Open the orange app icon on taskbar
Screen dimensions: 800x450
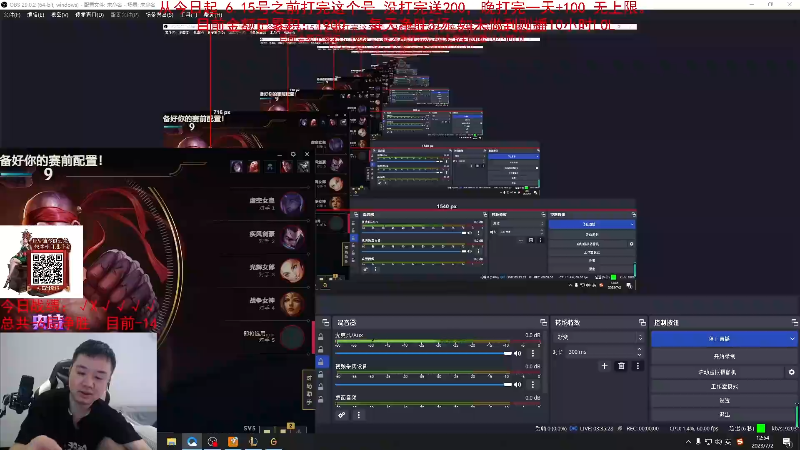[233, 441]
